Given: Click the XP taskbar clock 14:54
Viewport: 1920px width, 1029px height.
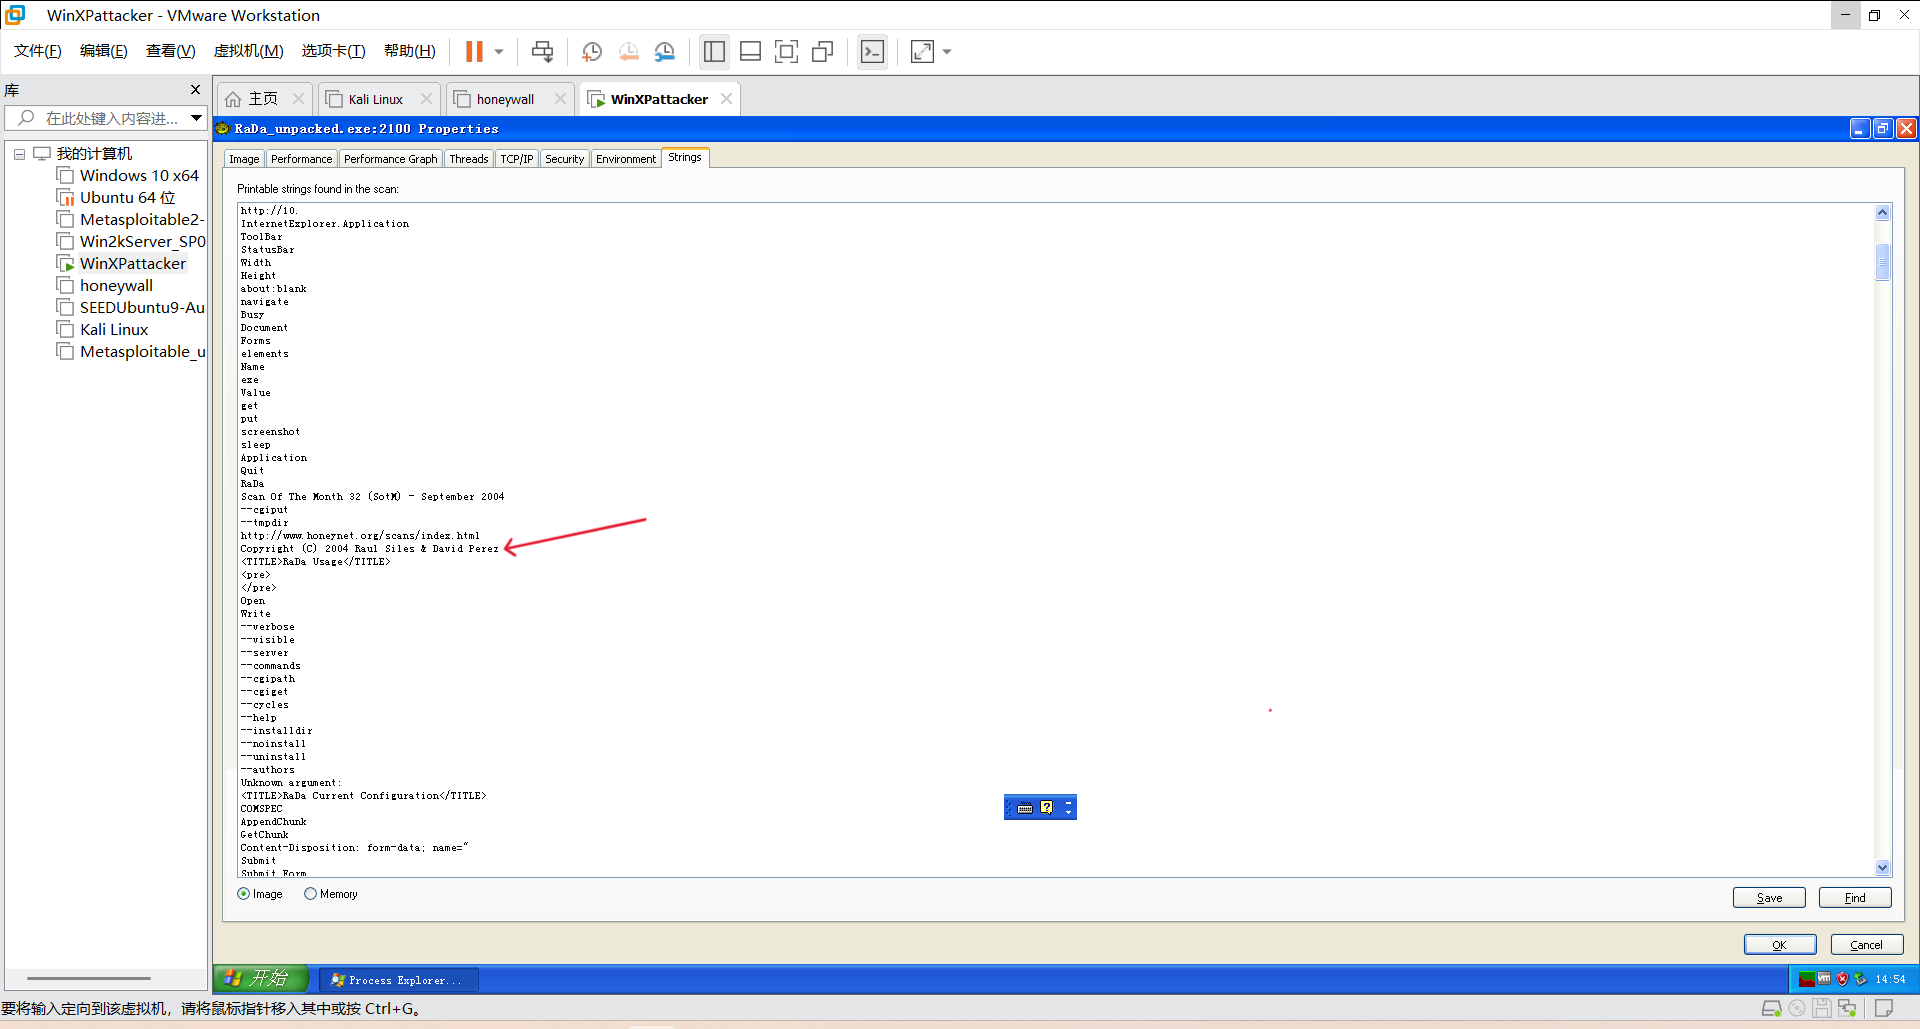Looking at the screenshot, I should (1890, 980).
